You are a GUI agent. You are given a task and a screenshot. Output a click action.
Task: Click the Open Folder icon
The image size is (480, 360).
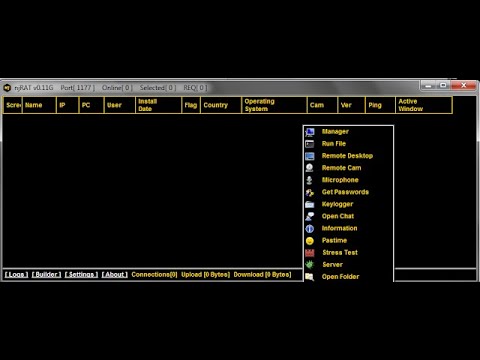point(310,277)
